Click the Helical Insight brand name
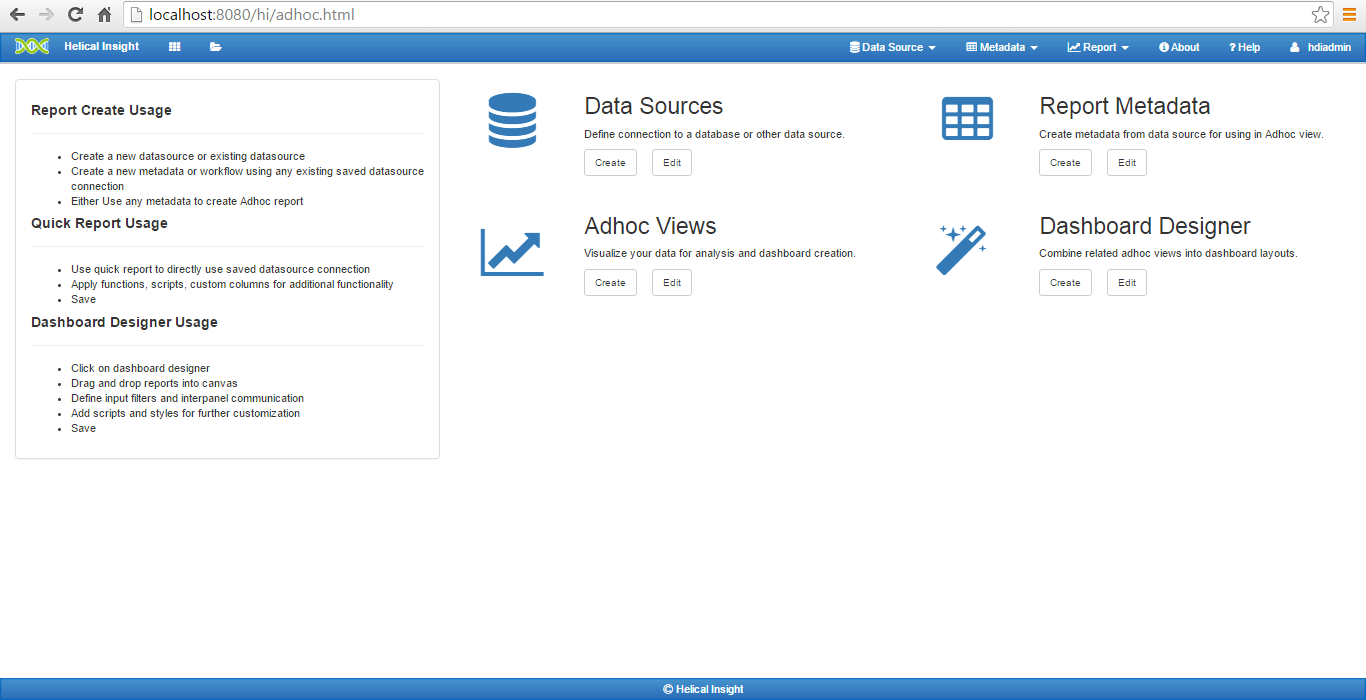This screenshot has width=1366, height=700. pyautogui.click(x=102, y=46)
